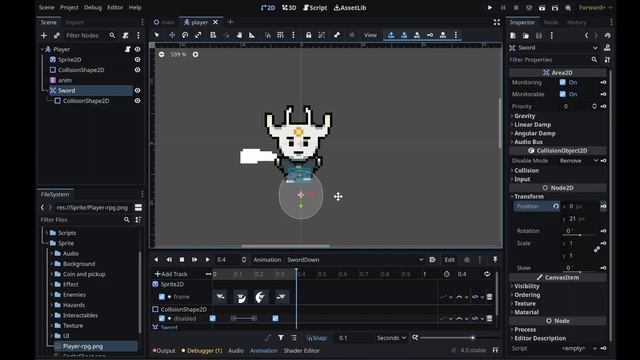Viewport: 640px width, 360px height.
Task: Stop the animation playback
Action: 182,260
